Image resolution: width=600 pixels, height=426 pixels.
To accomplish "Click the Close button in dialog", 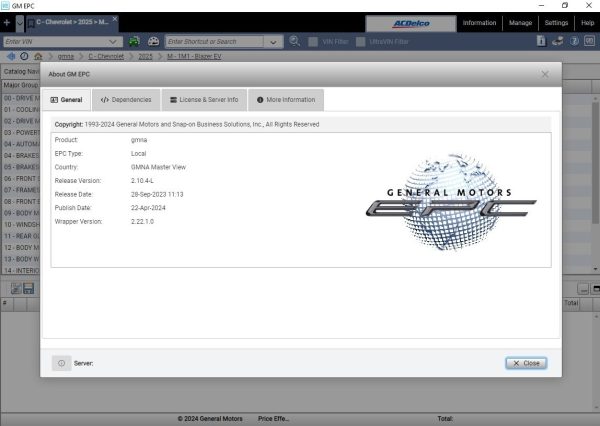I will [526, 363].
